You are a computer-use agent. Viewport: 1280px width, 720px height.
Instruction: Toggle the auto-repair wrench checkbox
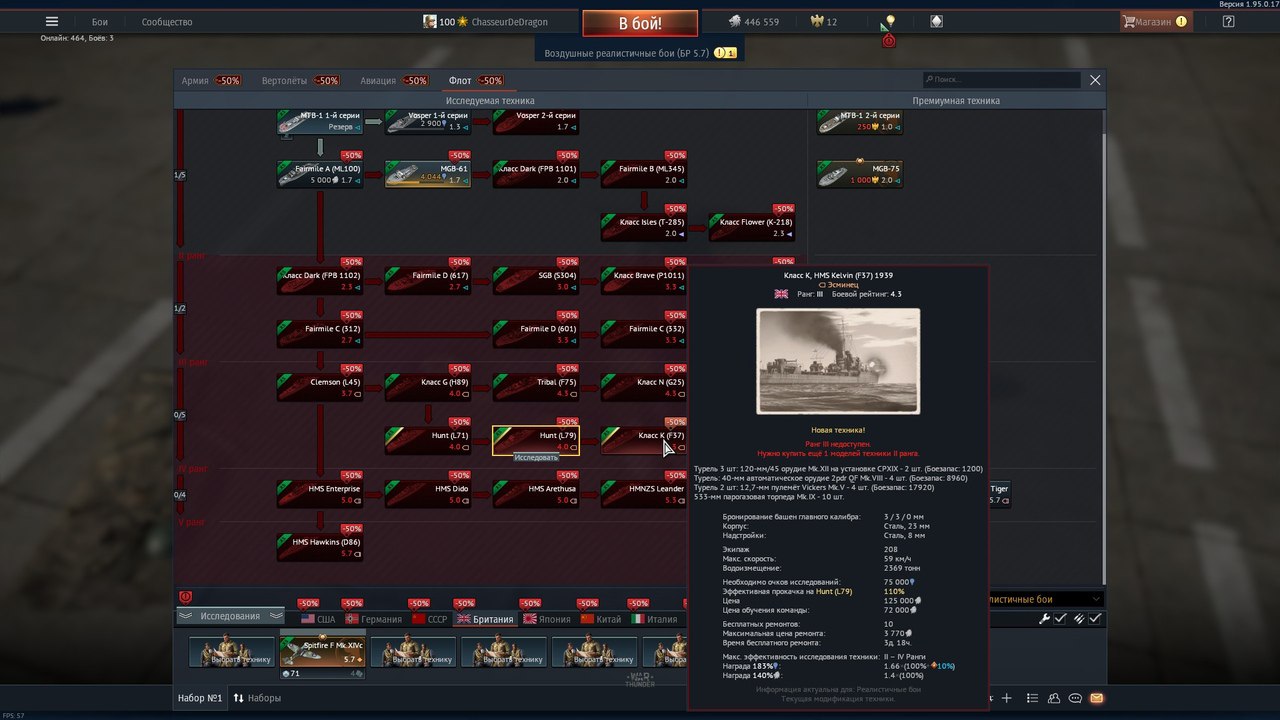tap(1060, 619)
